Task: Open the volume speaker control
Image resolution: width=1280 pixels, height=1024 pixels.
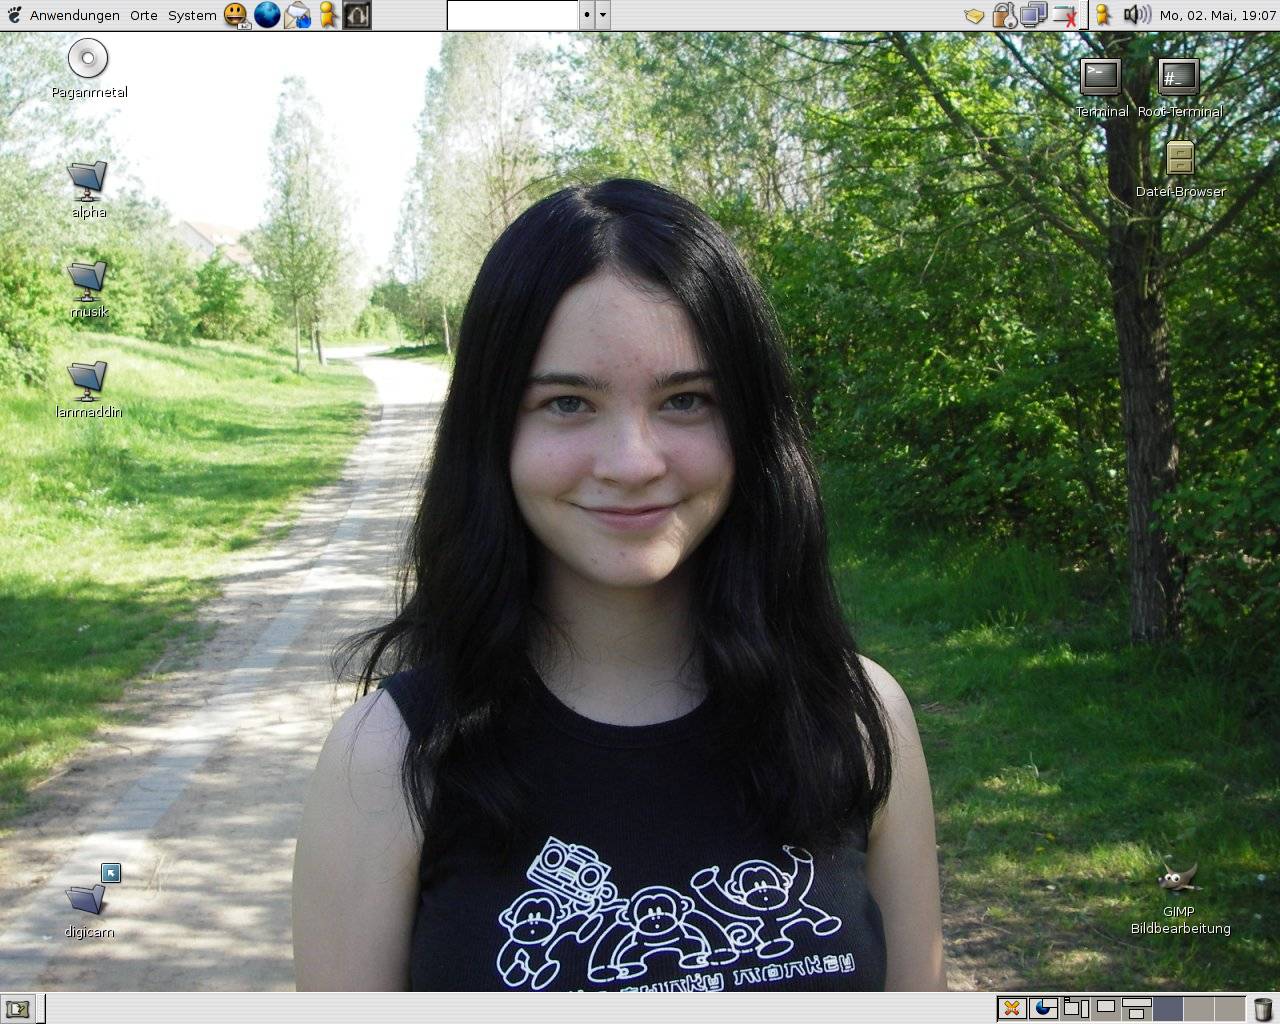Action: click(1136, 15)
